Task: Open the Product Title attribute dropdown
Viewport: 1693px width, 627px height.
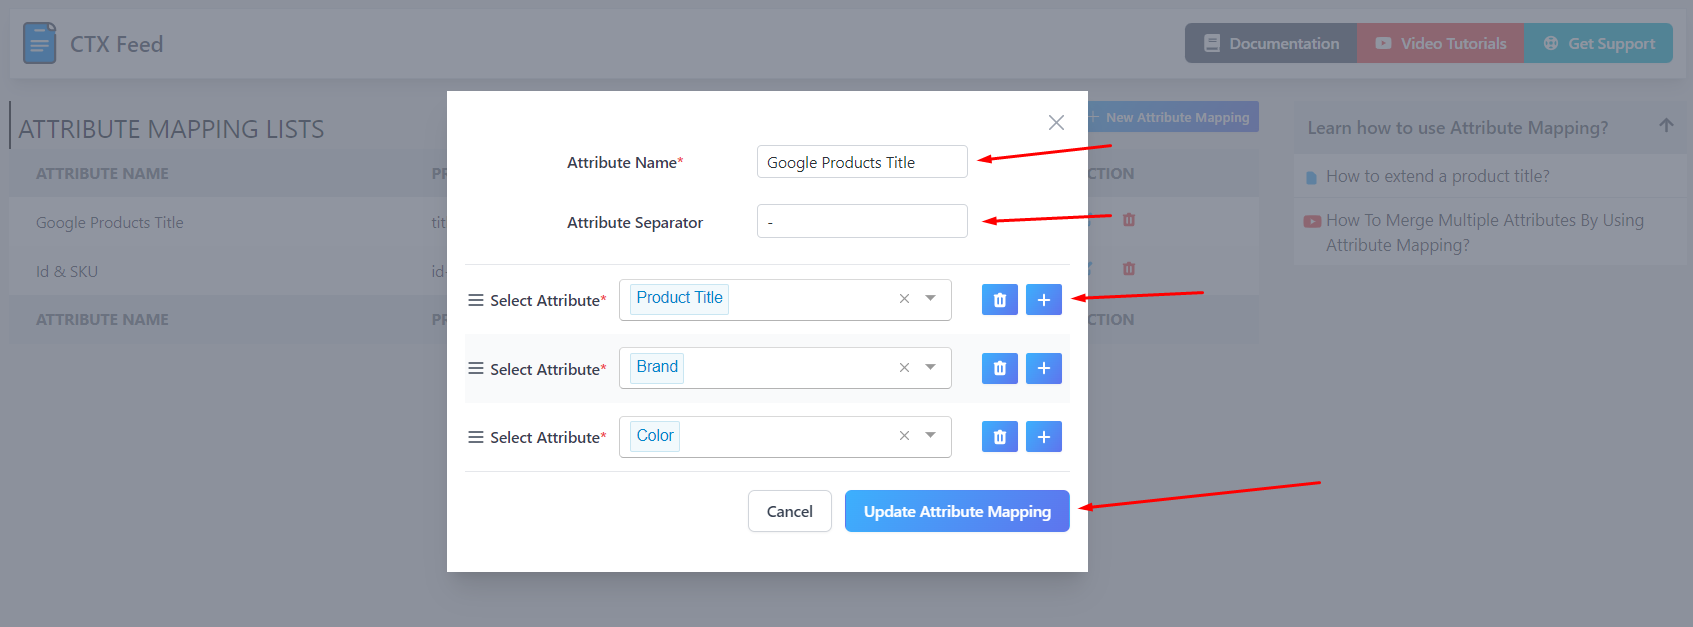Action: pos(931,299)
